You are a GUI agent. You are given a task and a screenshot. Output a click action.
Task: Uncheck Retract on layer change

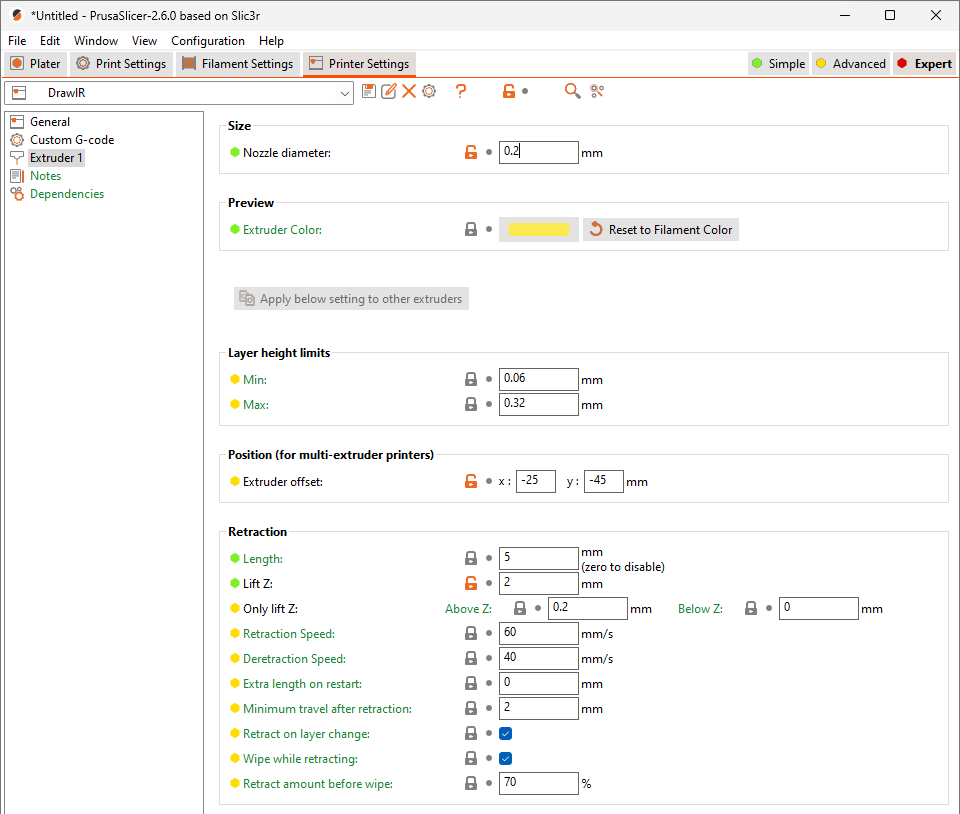tap(506, 734)
